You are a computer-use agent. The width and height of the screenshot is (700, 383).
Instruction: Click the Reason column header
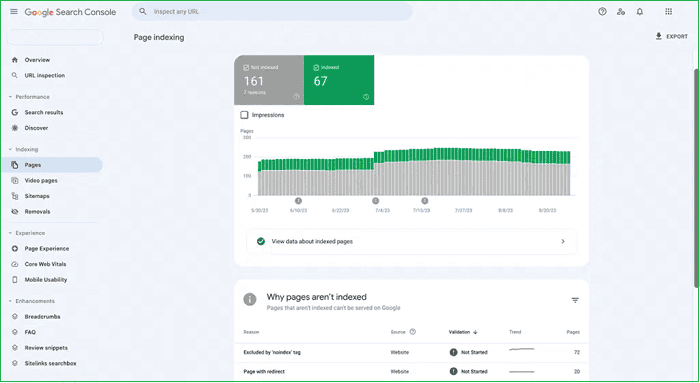[251, 332]
